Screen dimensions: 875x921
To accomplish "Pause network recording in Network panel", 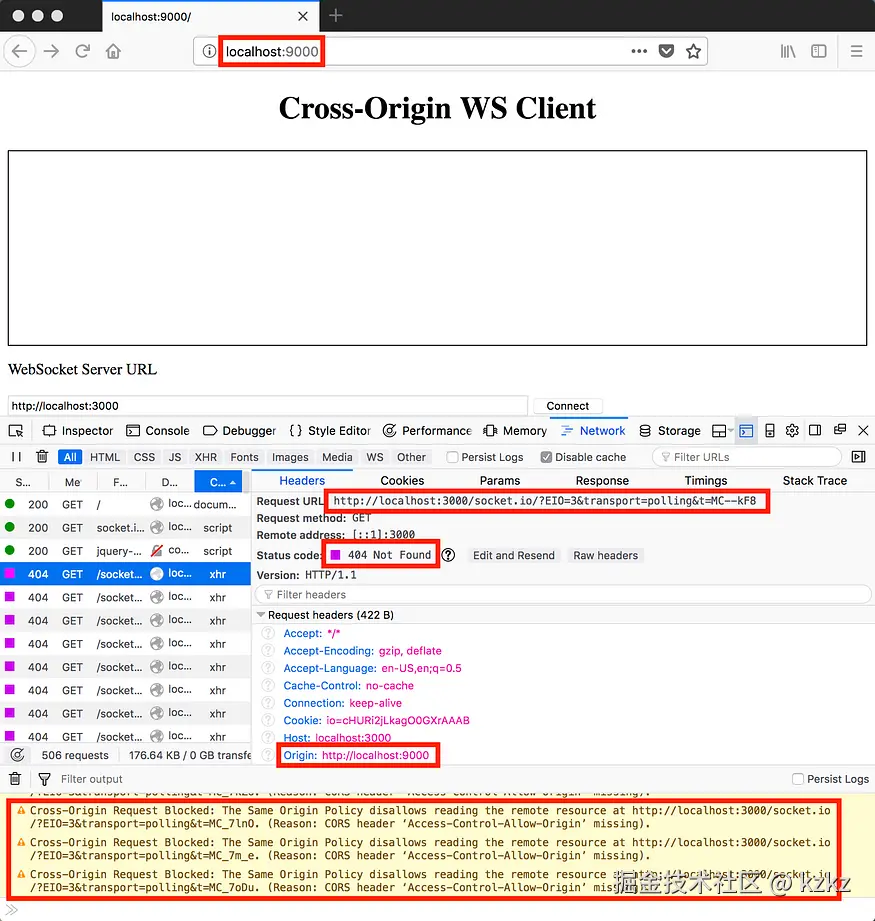I will (x=16, y=457).
